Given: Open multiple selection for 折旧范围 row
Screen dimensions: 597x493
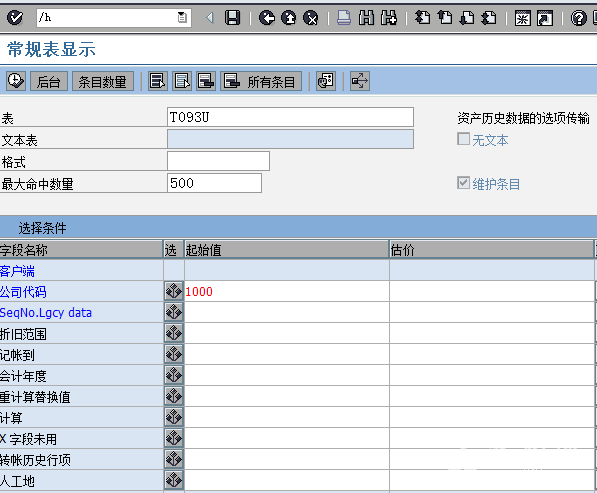Looking at the screenshot, I should coord(174,333).
